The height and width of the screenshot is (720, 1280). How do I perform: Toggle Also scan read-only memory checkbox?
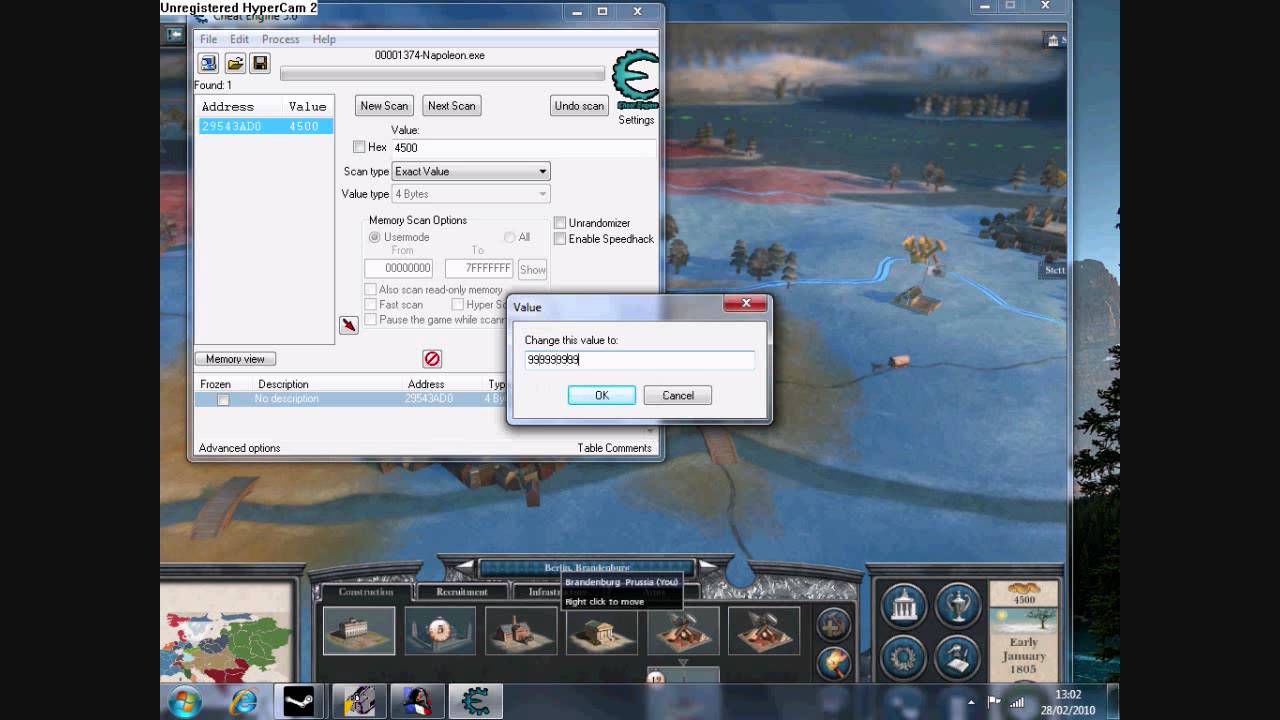coord(370,290)
